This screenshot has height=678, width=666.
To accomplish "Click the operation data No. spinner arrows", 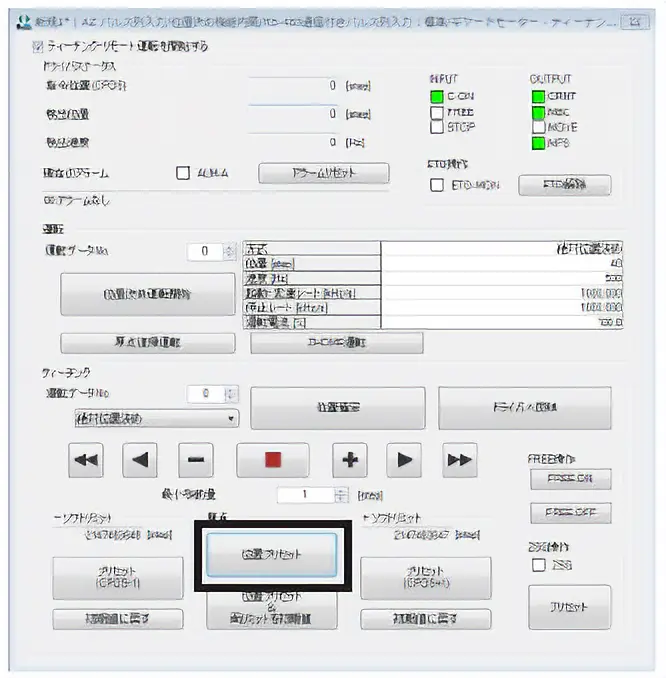I will pos(229,251).
